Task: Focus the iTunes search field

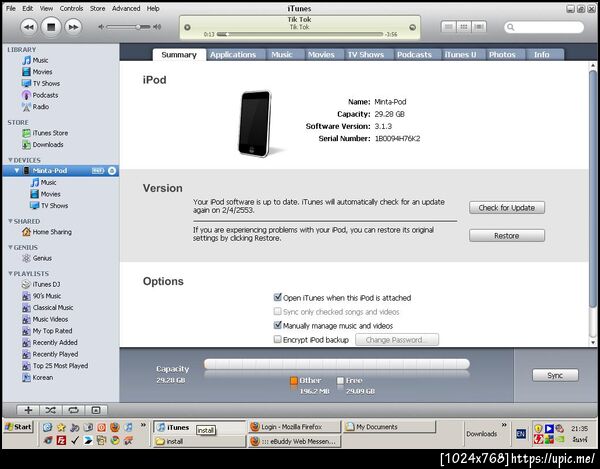Action: (544, 27)
